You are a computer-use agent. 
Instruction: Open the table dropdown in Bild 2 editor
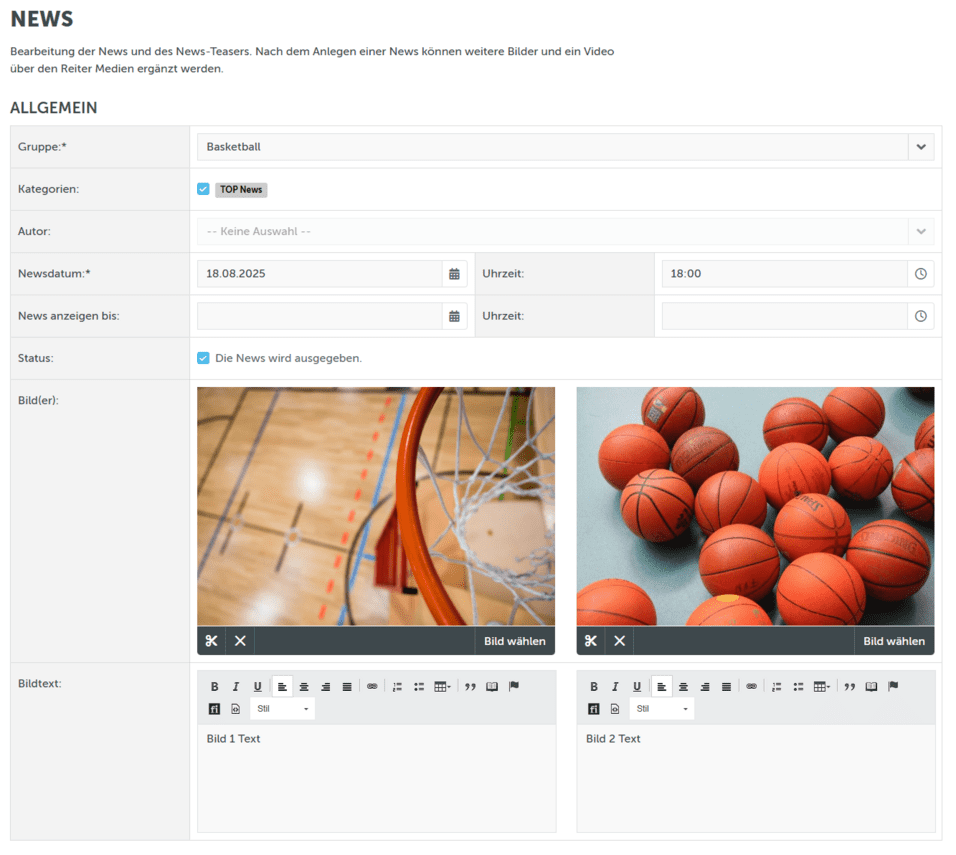click(822, 687)
